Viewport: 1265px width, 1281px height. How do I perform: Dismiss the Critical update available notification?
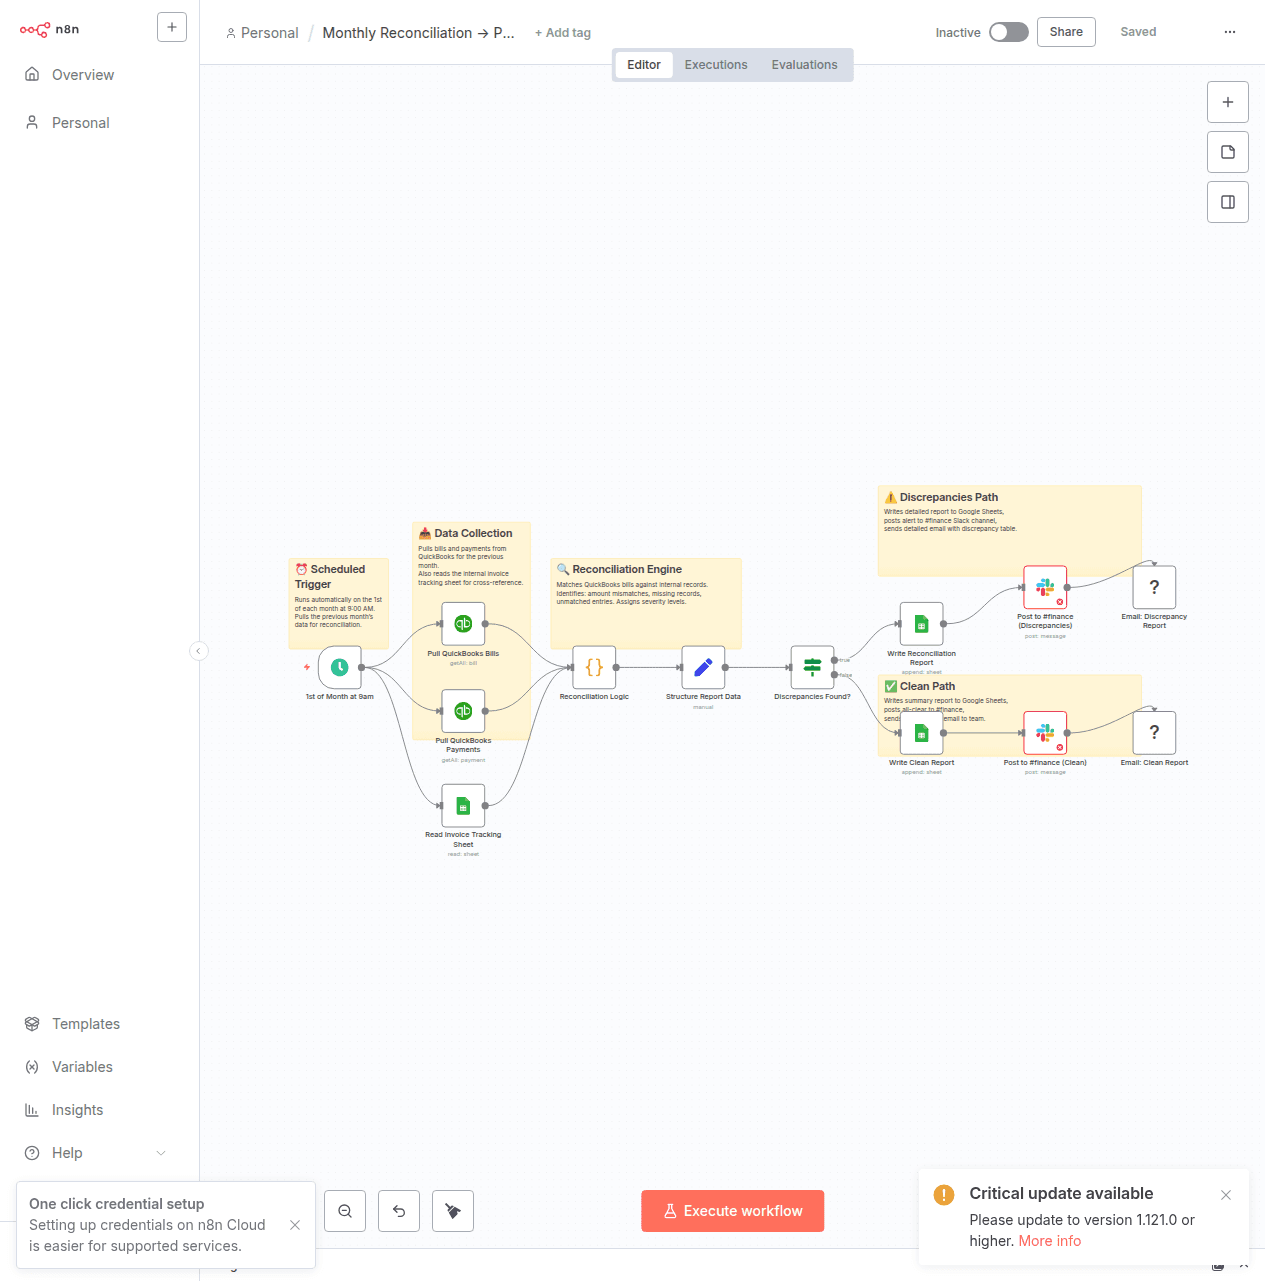coord(1226,1195)
